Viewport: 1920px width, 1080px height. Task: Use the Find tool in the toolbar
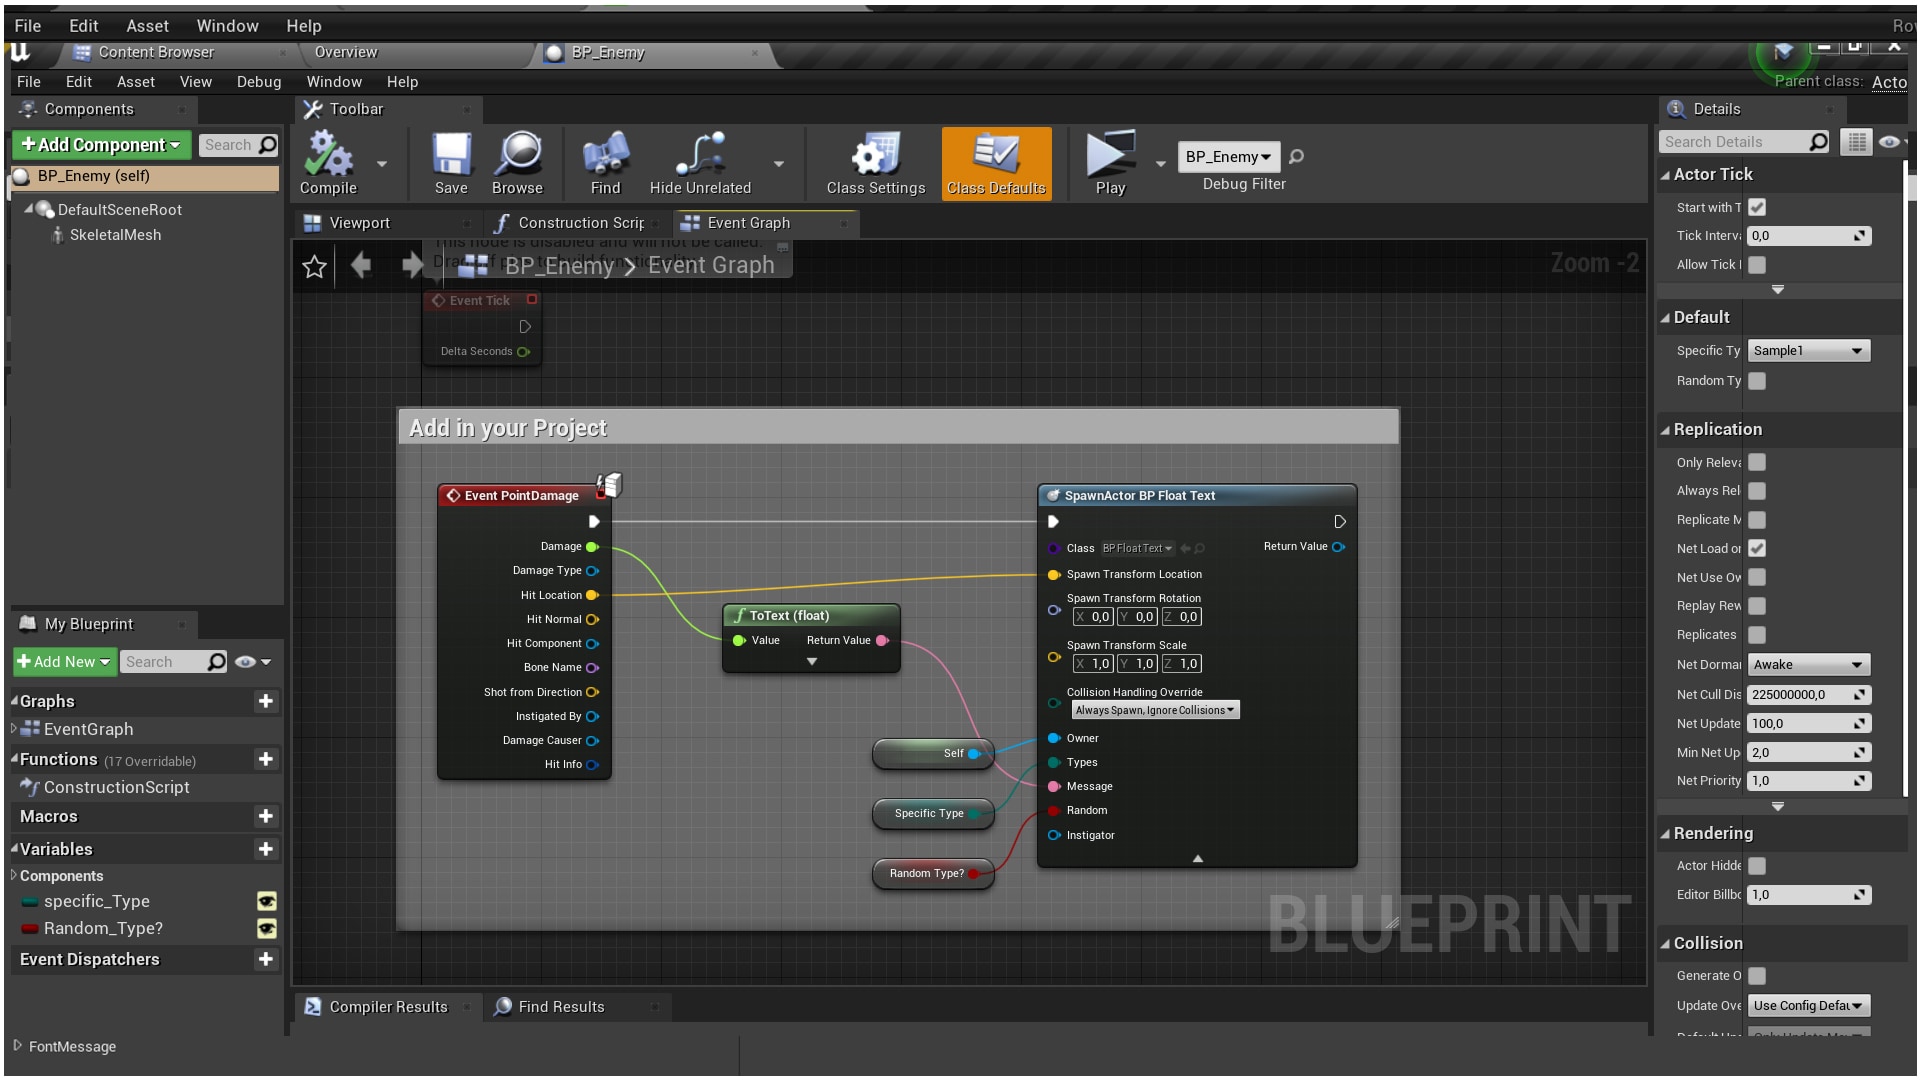tap(603, 163)
